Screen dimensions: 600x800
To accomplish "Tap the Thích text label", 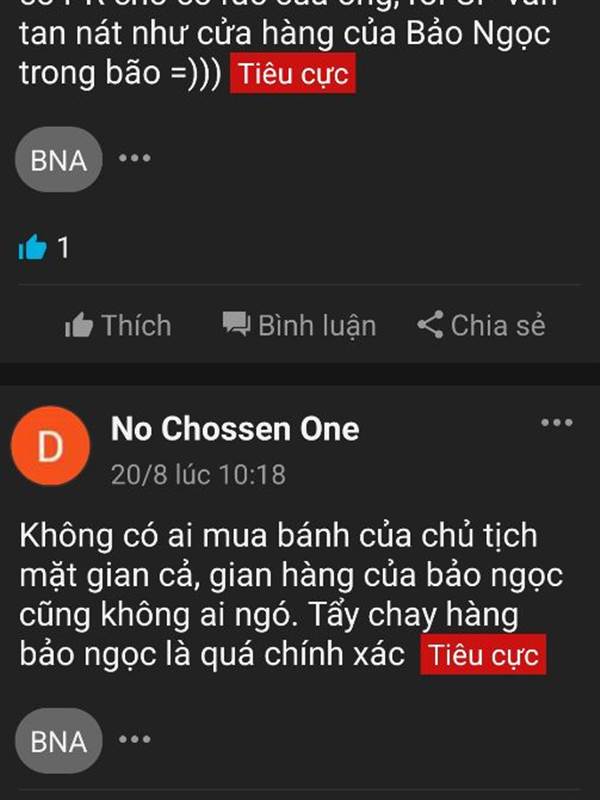I will pos(136,326).
